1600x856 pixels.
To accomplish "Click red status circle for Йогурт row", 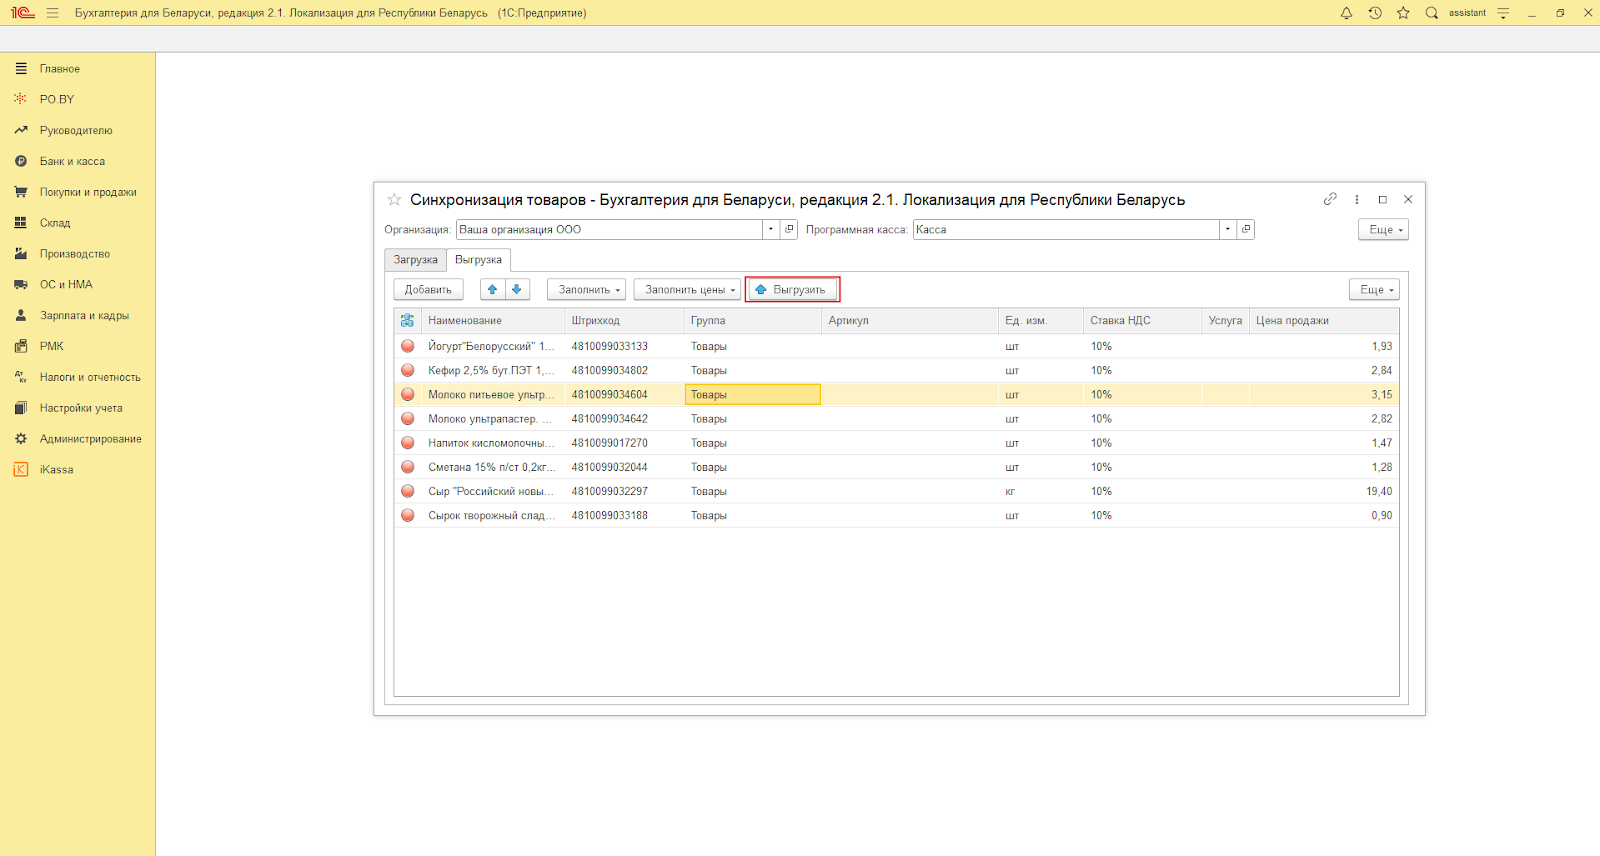I will 407,346.
